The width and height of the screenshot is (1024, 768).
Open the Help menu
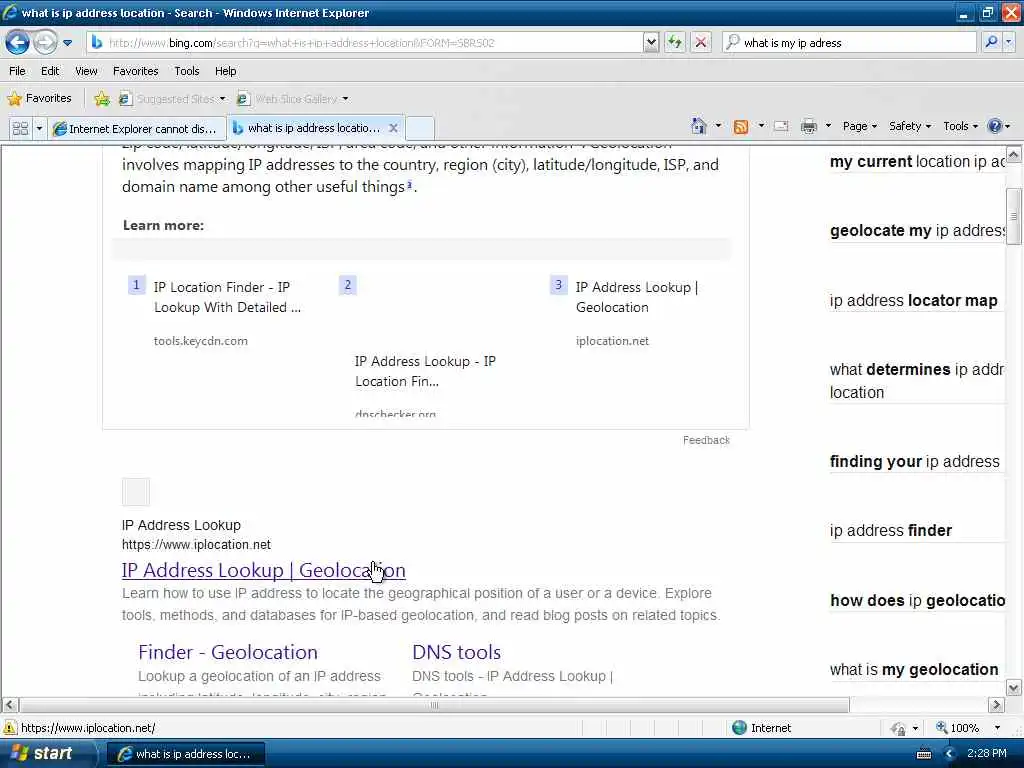click(225, 71)
